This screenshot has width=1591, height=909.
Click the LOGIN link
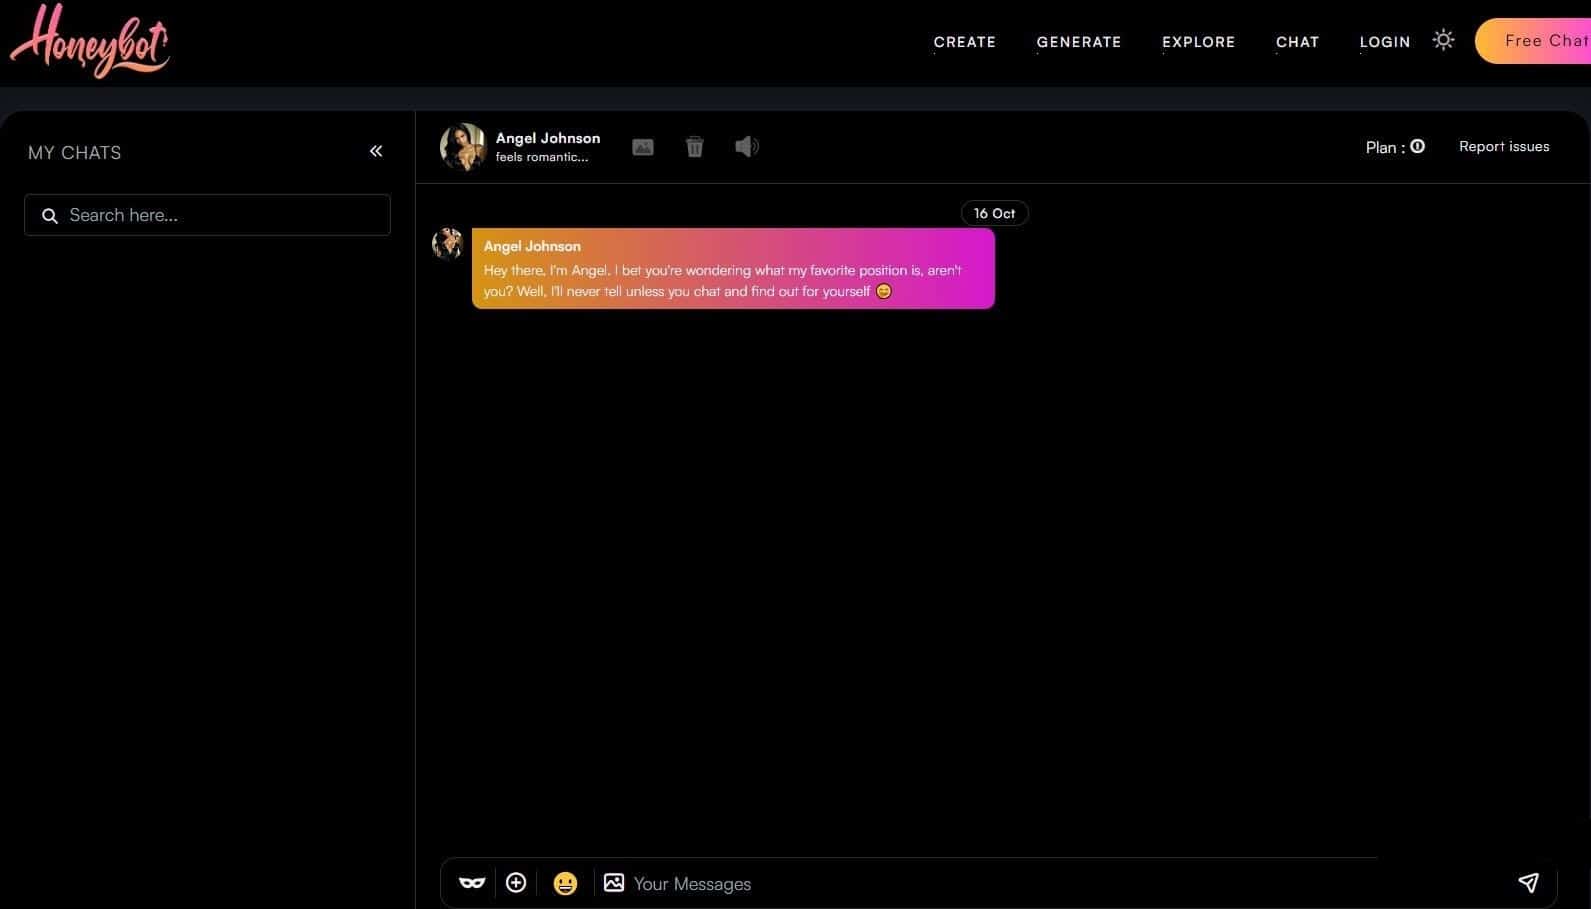pos(1384,42)
